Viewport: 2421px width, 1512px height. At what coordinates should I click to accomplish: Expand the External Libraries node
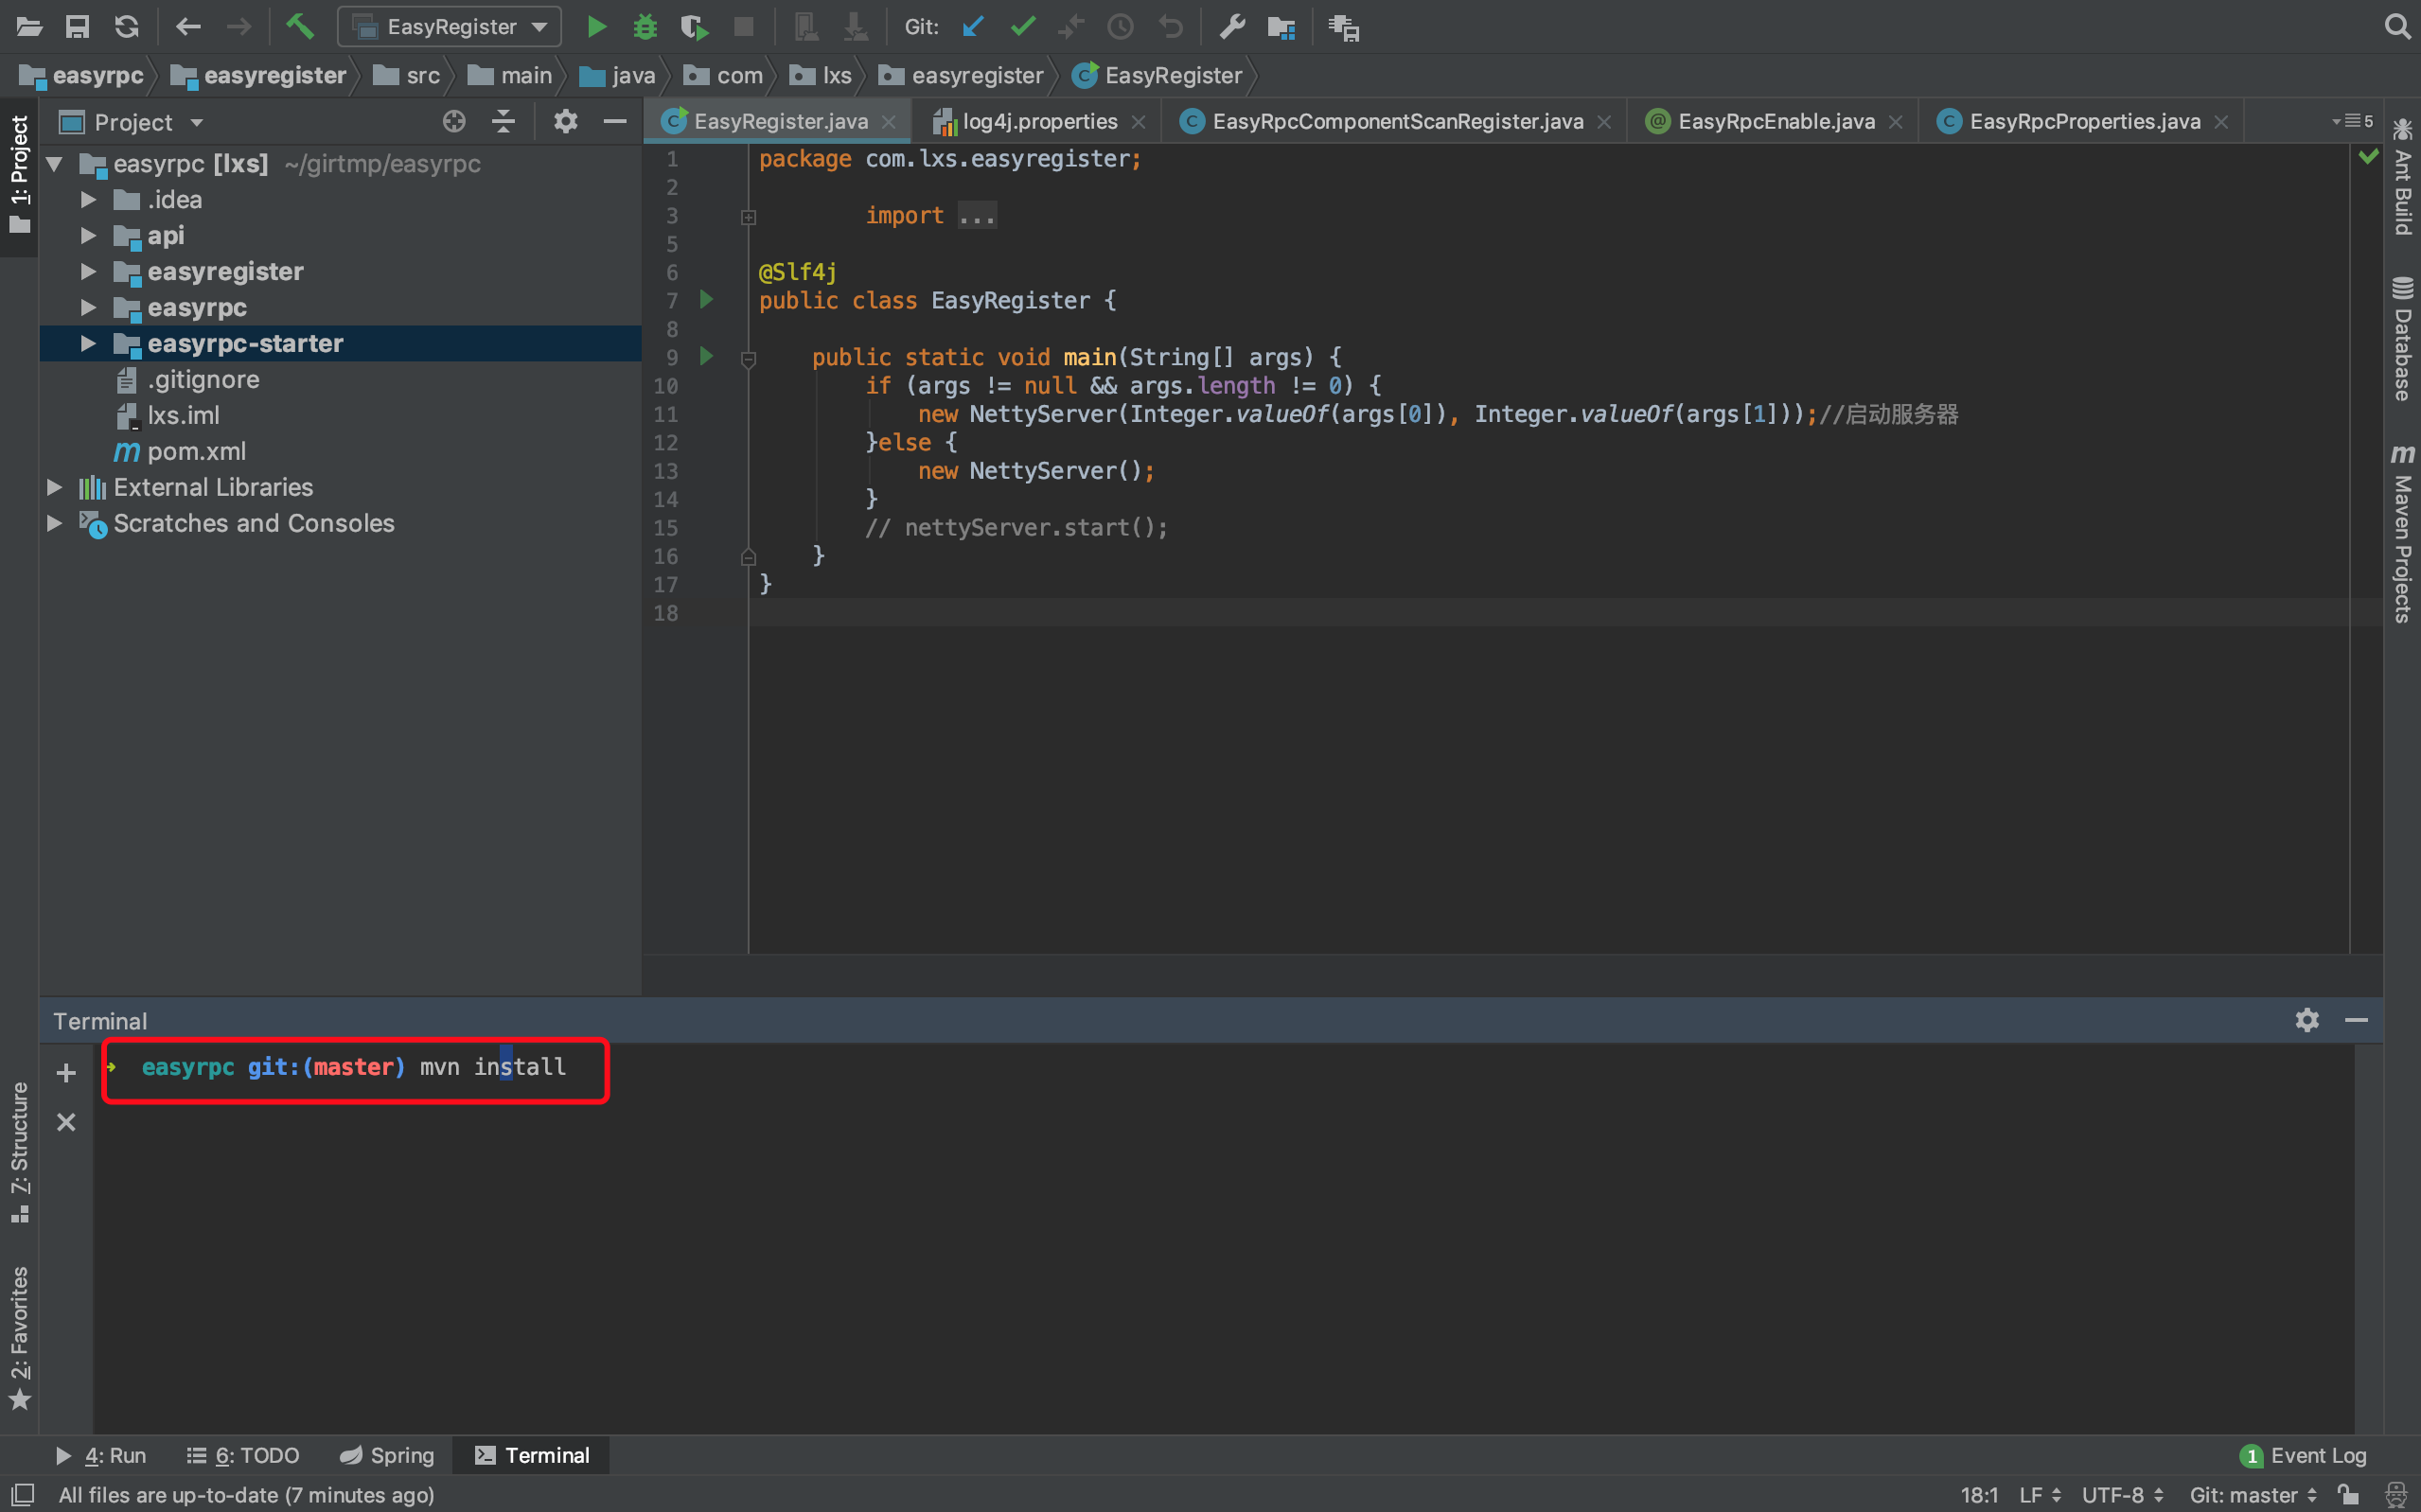point(55,488)
